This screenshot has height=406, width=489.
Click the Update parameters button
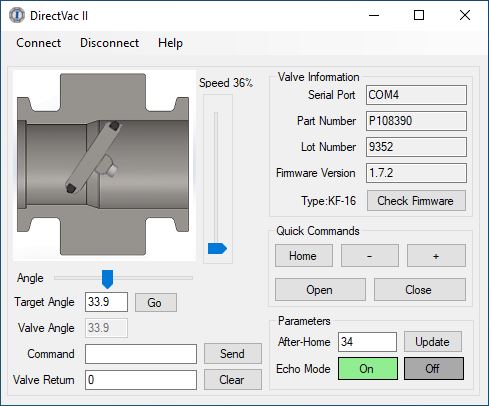pos(433,342)
